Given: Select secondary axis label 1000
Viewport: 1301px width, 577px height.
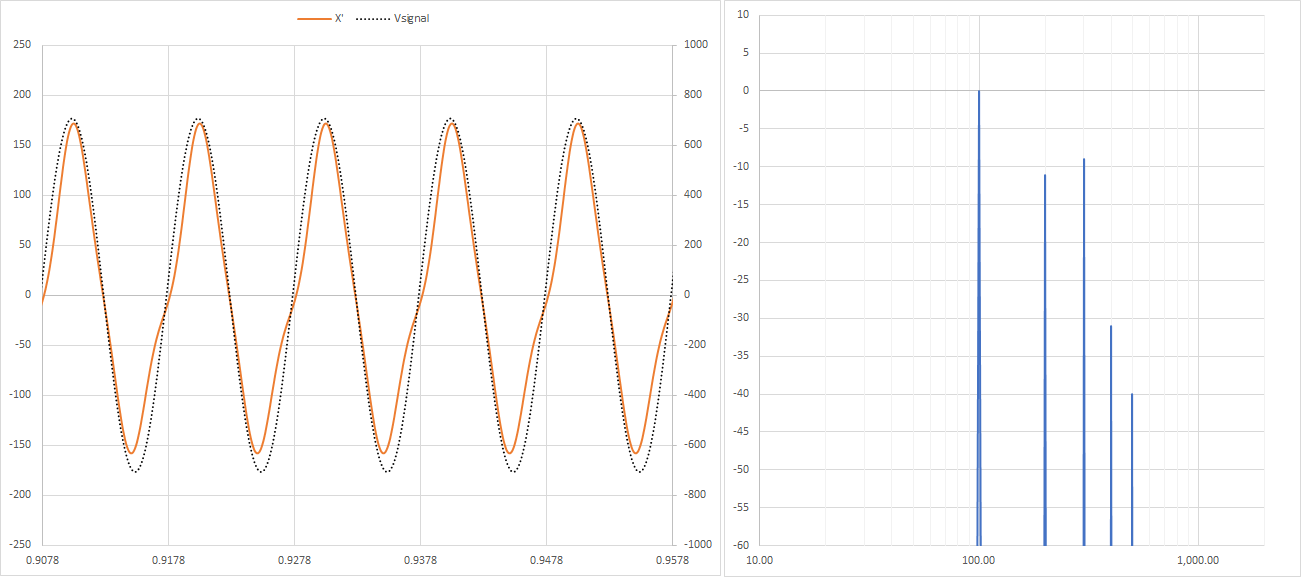Looking at the screenshot, I should click(x=696, y=45).
